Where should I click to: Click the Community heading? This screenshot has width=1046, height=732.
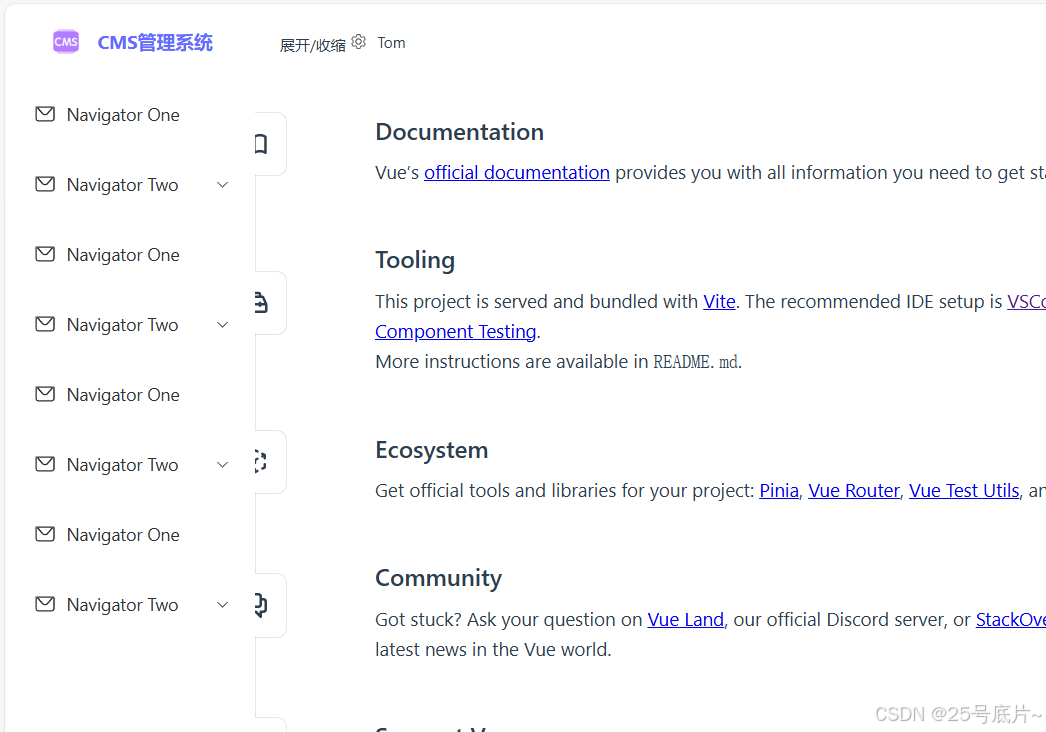pos(438,579)
